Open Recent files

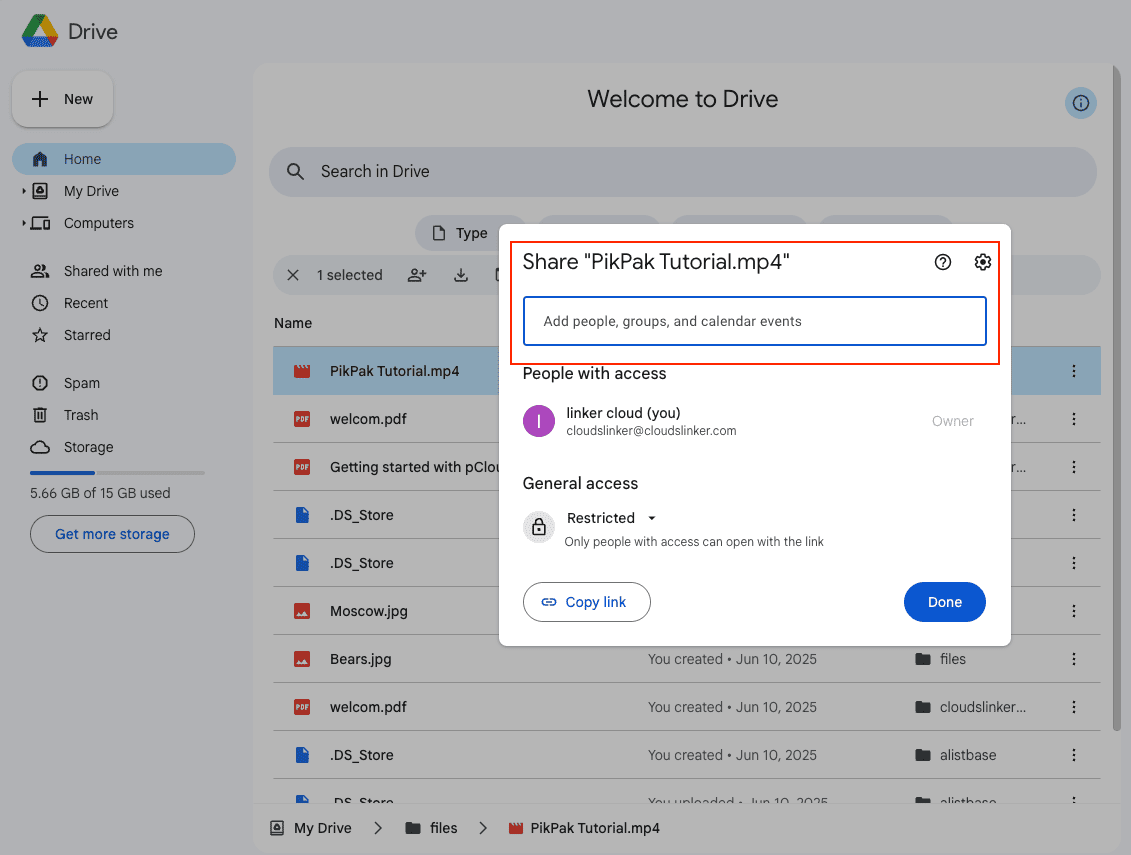click(x=85, y=303)
